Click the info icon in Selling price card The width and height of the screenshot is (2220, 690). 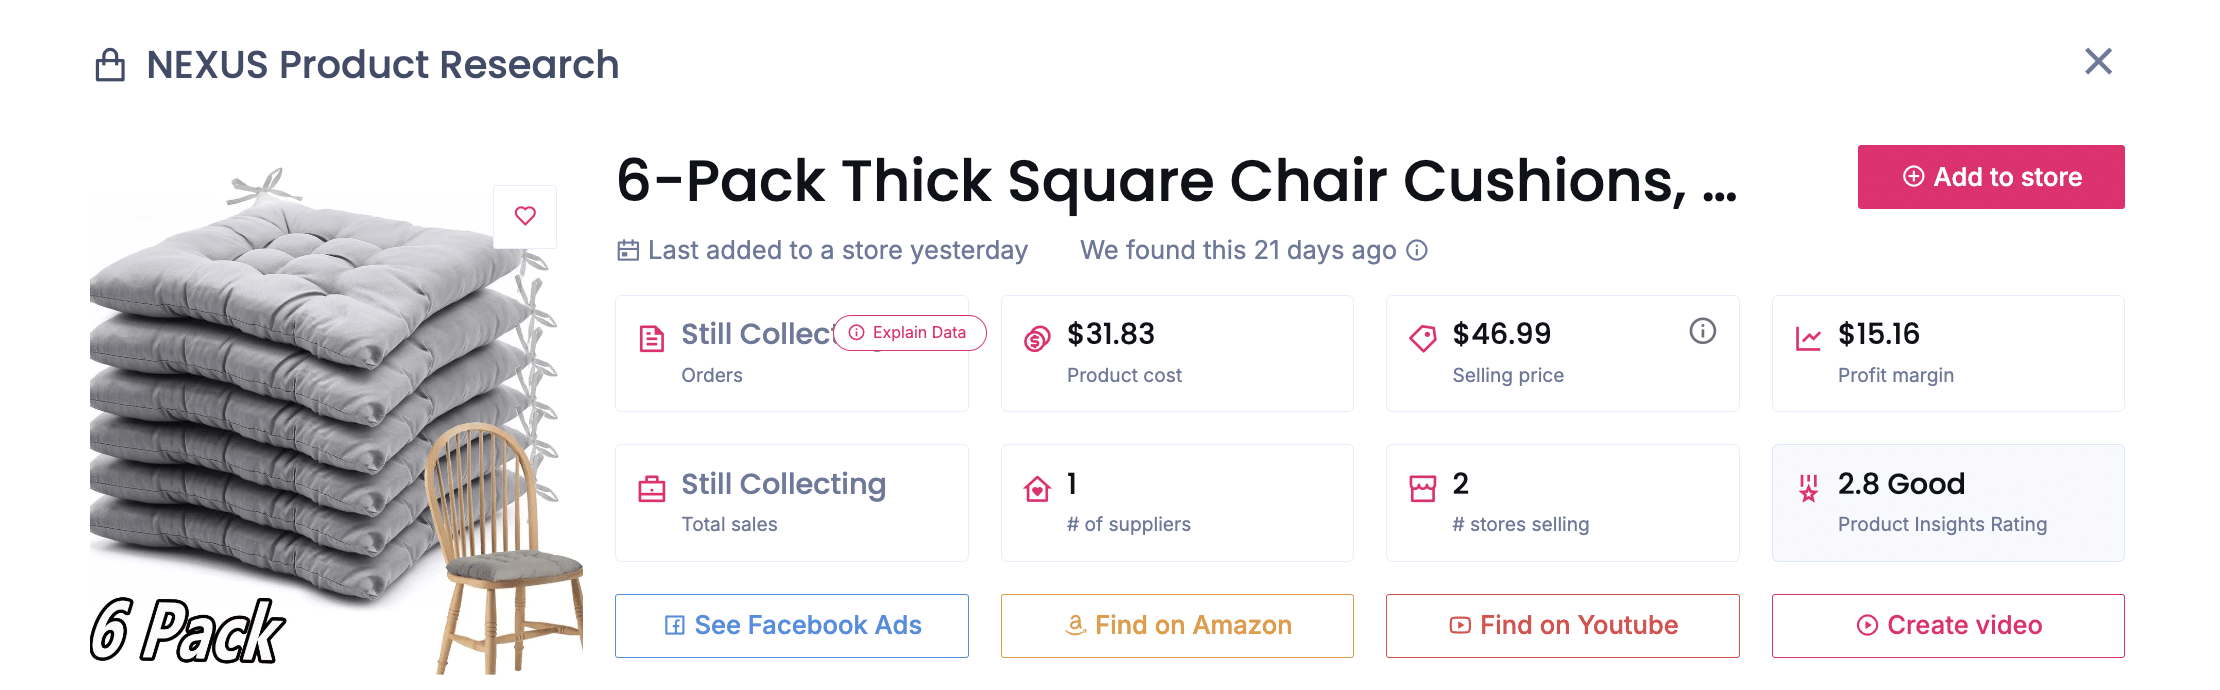tap(1702, 331)
